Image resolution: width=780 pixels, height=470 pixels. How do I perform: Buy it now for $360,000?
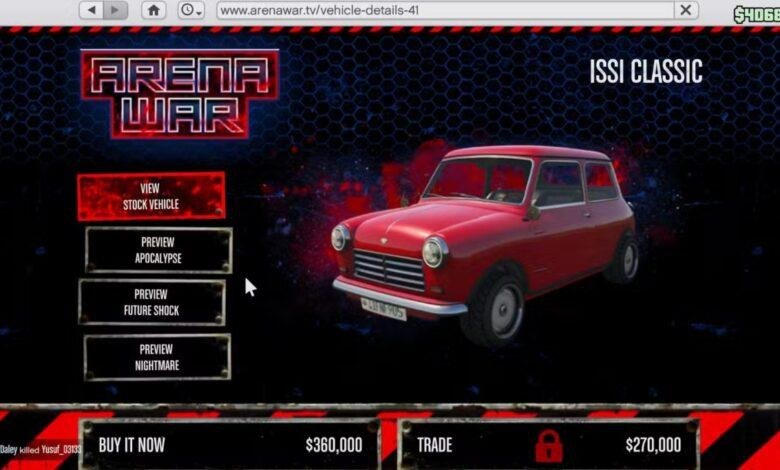(230, 444)
